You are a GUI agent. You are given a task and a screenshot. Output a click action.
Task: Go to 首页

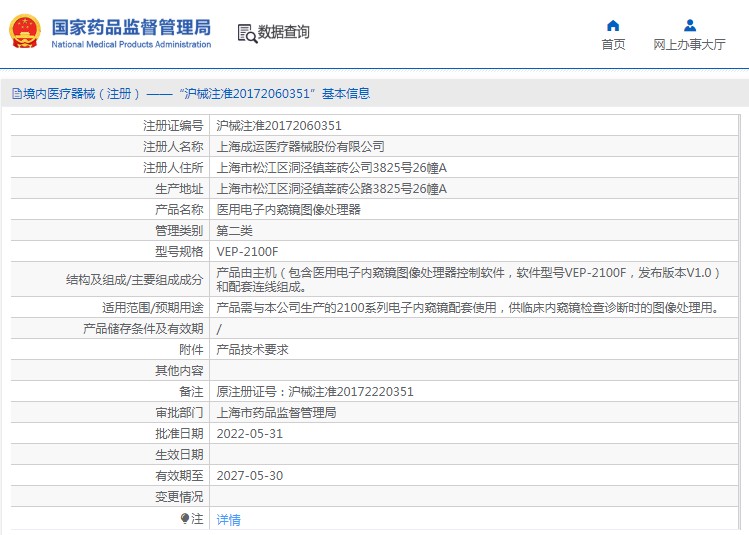click(613, 44)
